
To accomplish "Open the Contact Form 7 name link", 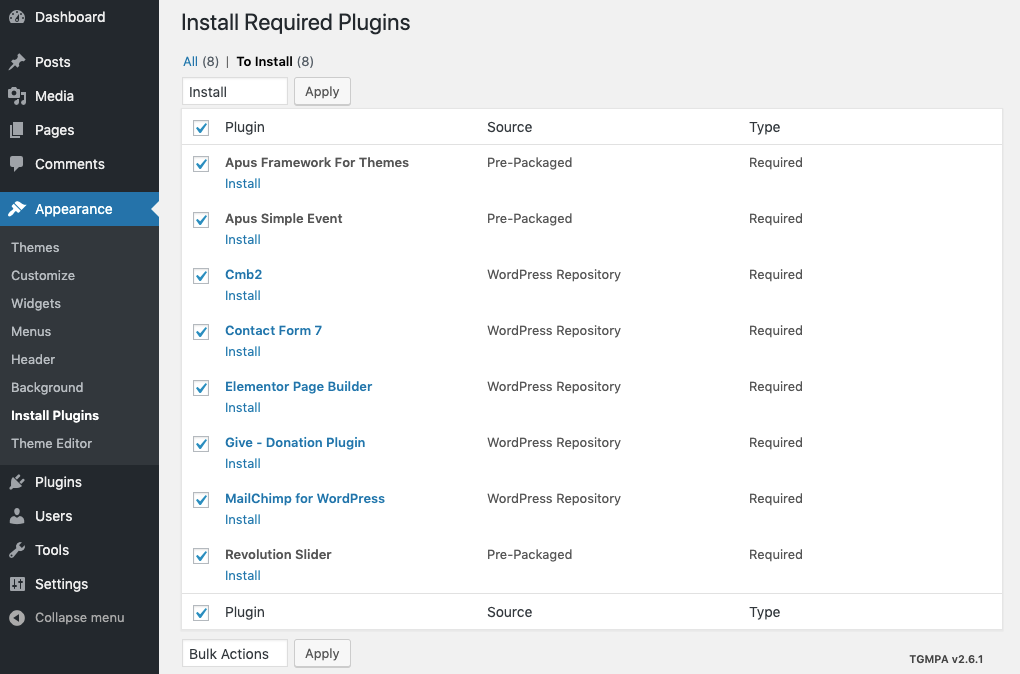I will tap(273, 330).
